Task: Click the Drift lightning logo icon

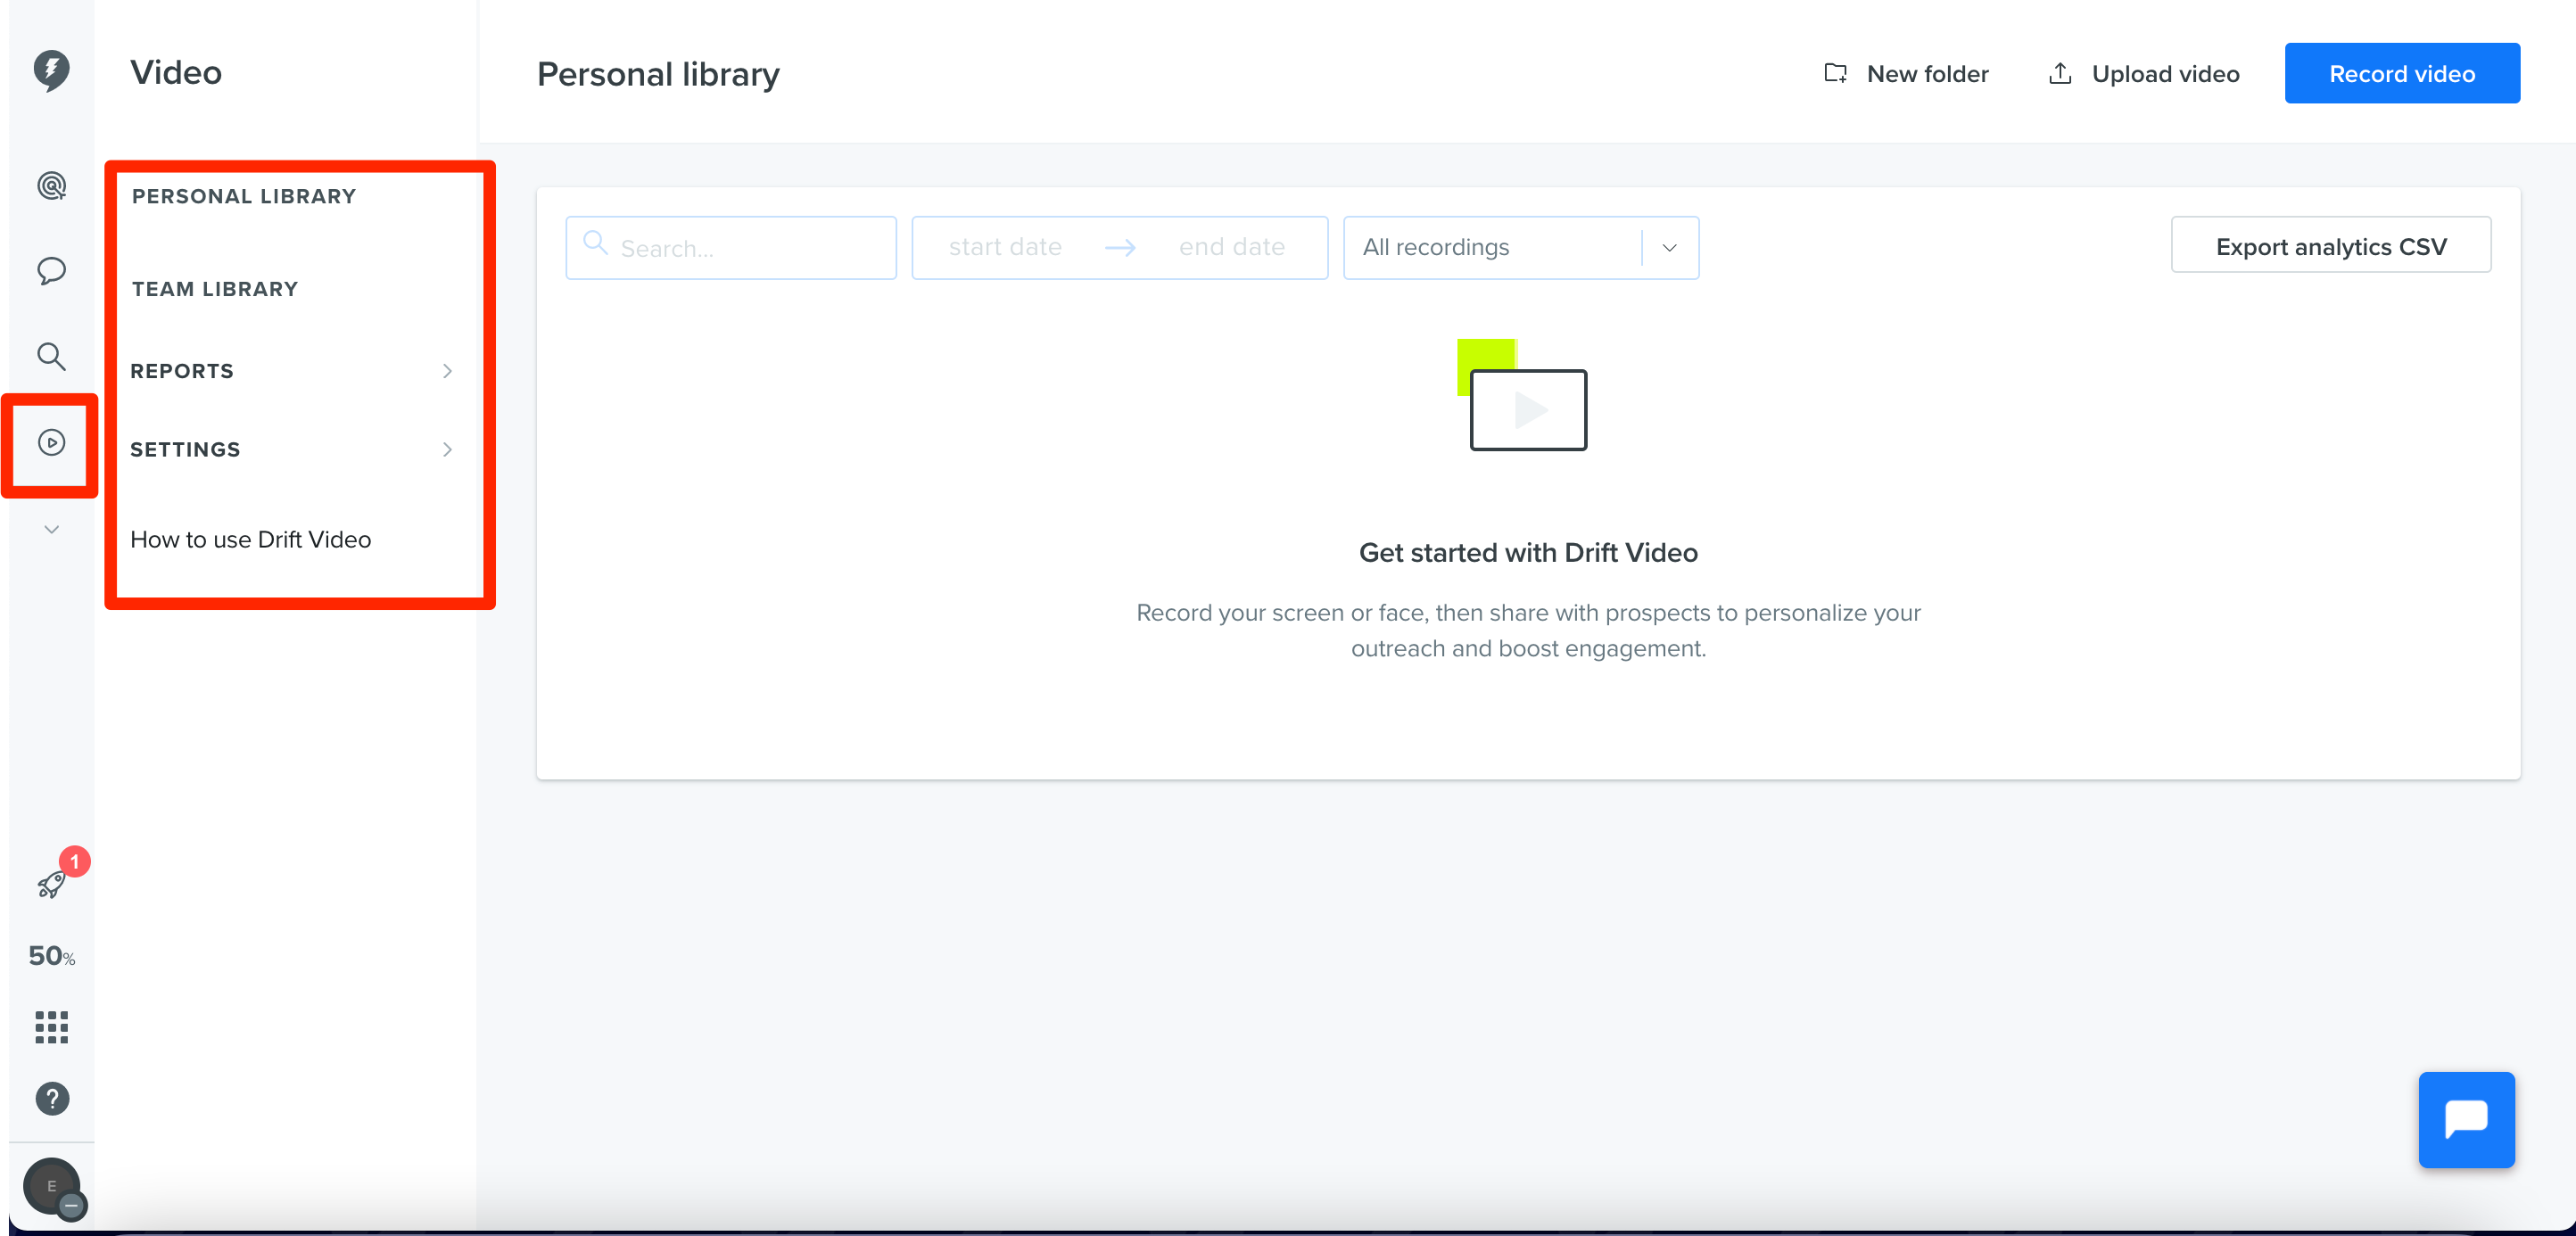Action: [x=51, y=71]
